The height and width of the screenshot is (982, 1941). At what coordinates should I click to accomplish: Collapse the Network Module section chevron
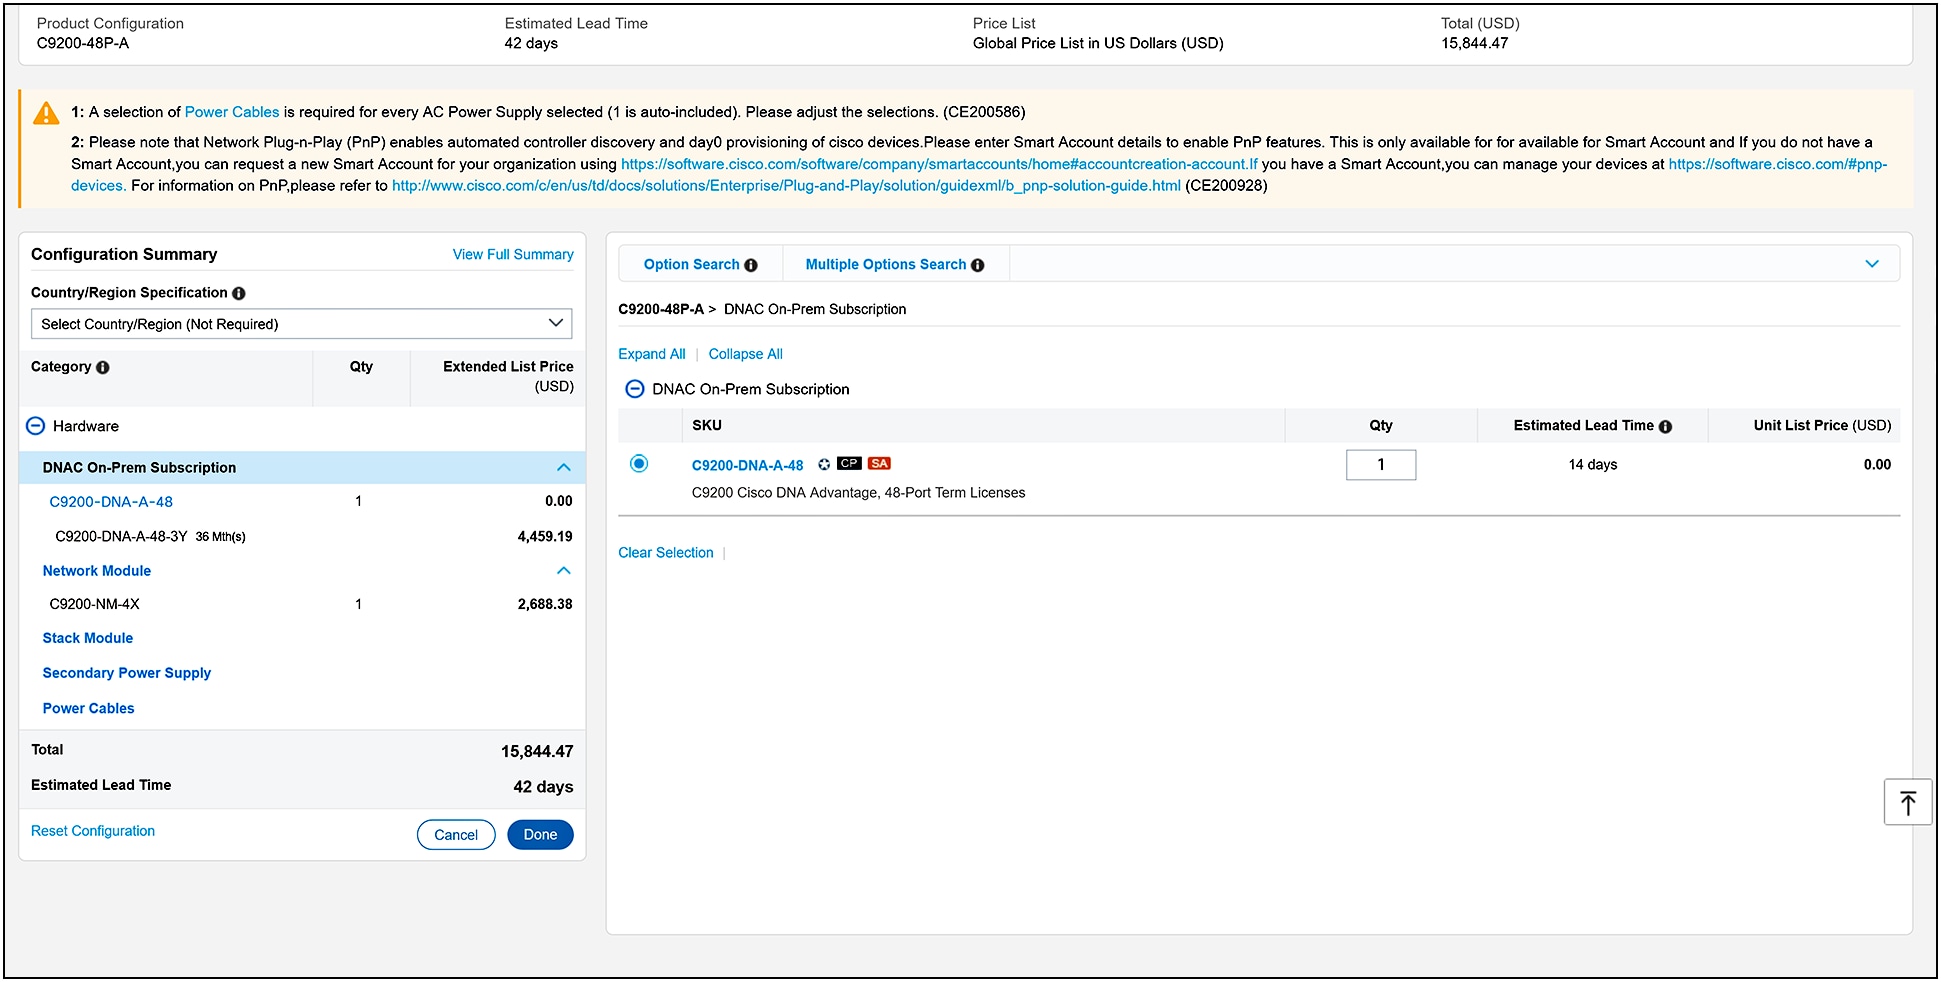click(x=564, y=571)
